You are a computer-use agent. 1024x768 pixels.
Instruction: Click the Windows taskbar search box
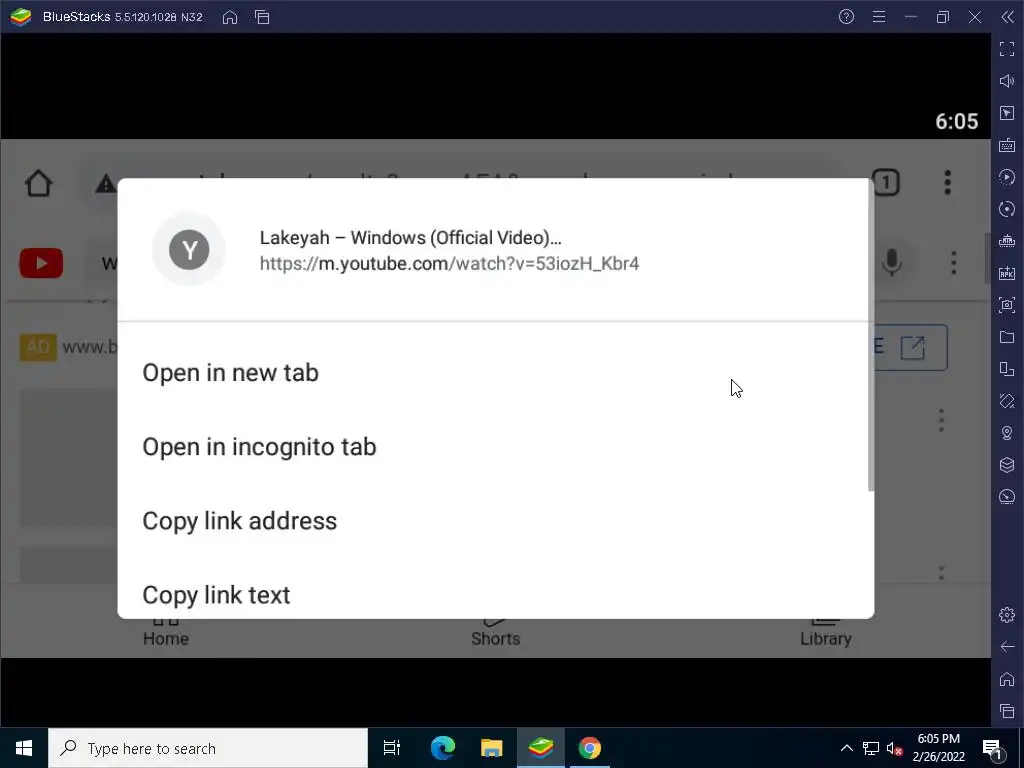pyautogui.click(x=208, y=748)
